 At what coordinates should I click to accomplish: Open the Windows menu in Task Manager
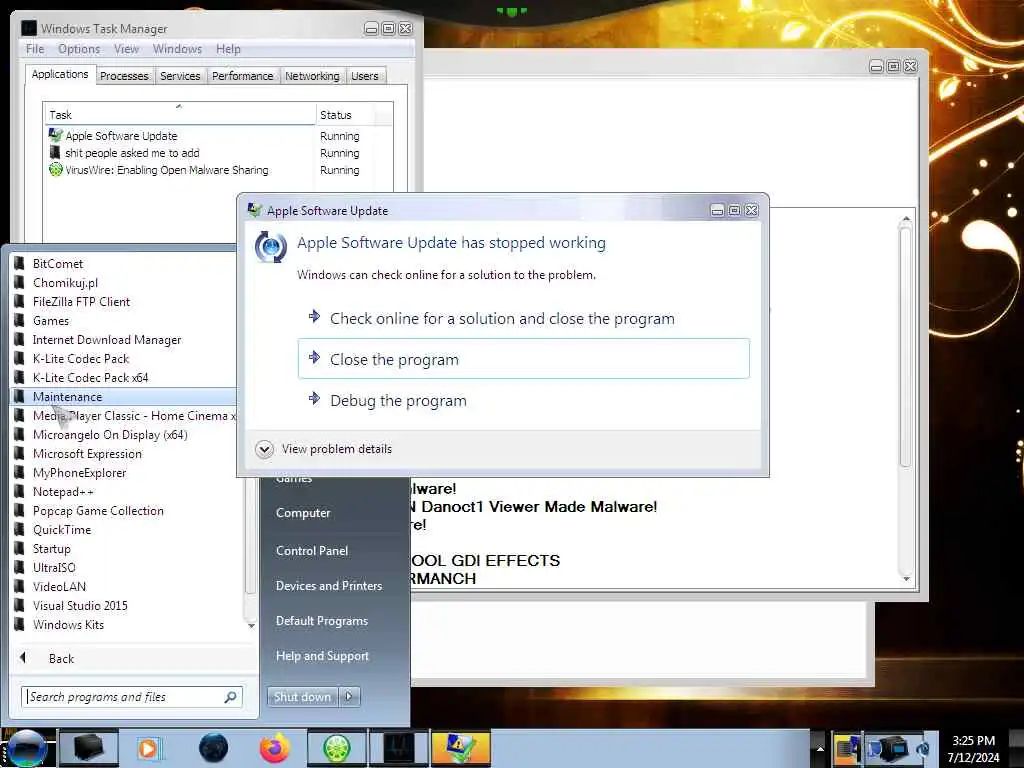point(177,49)
